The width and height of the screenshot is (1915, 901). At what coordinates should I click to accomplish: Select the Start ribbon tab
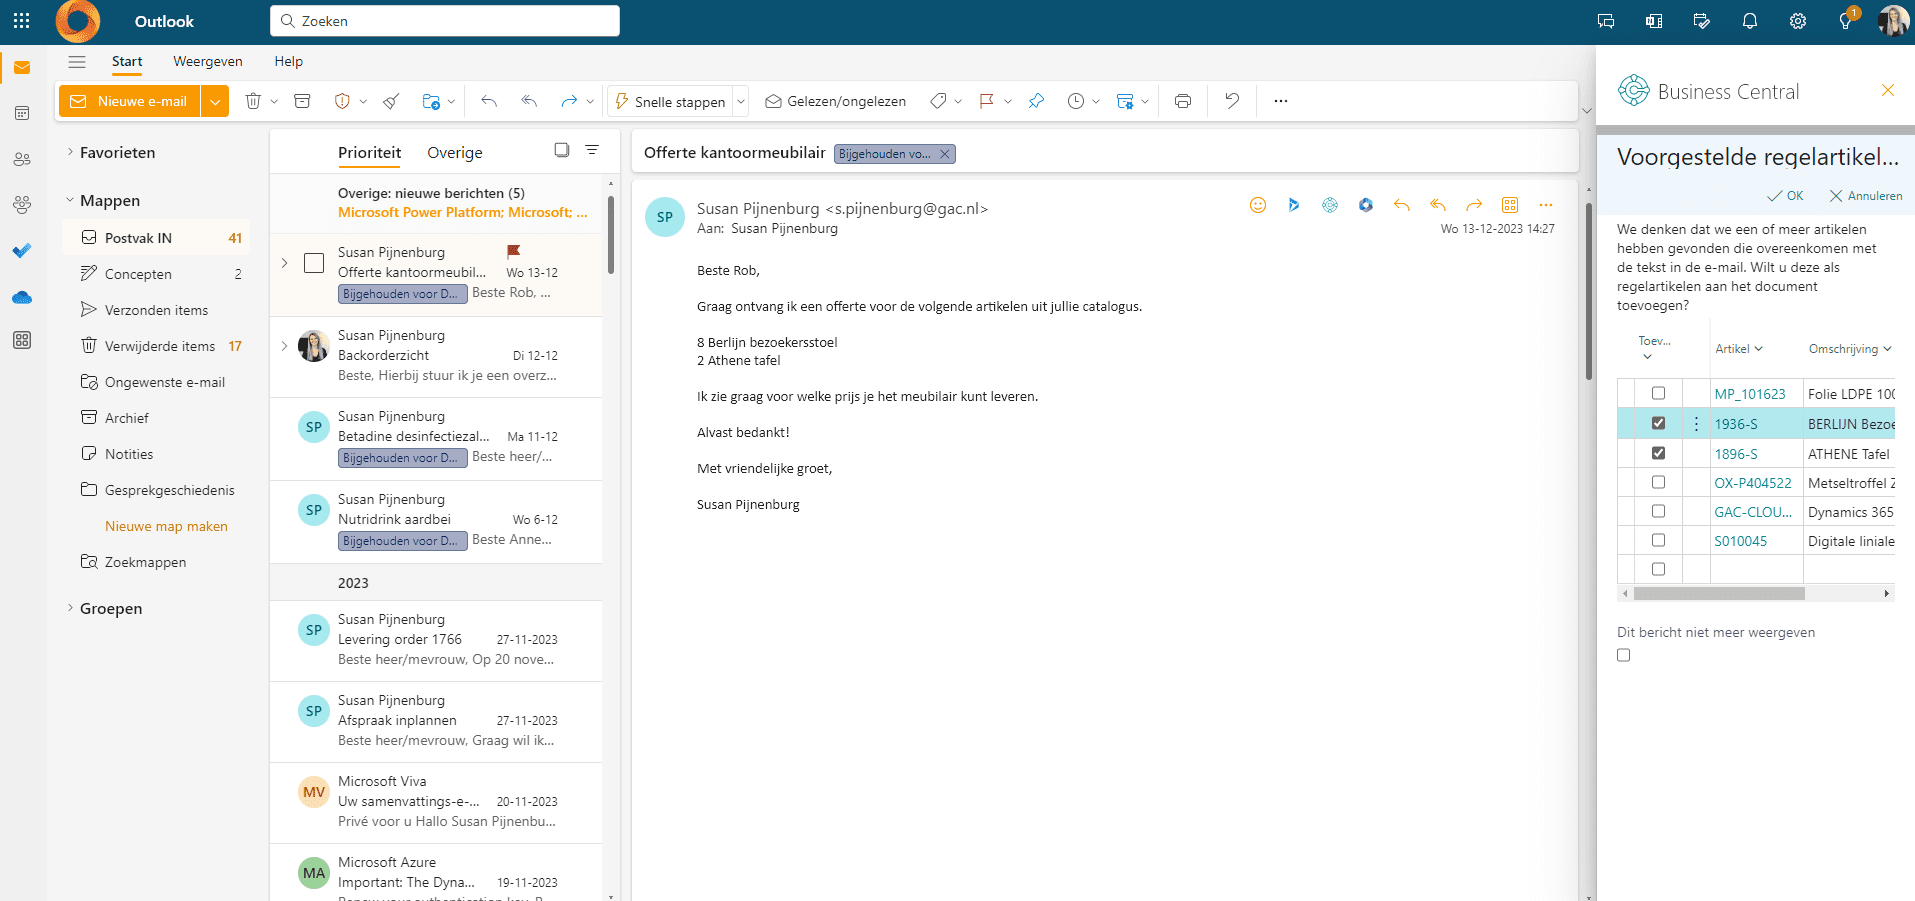127,61
